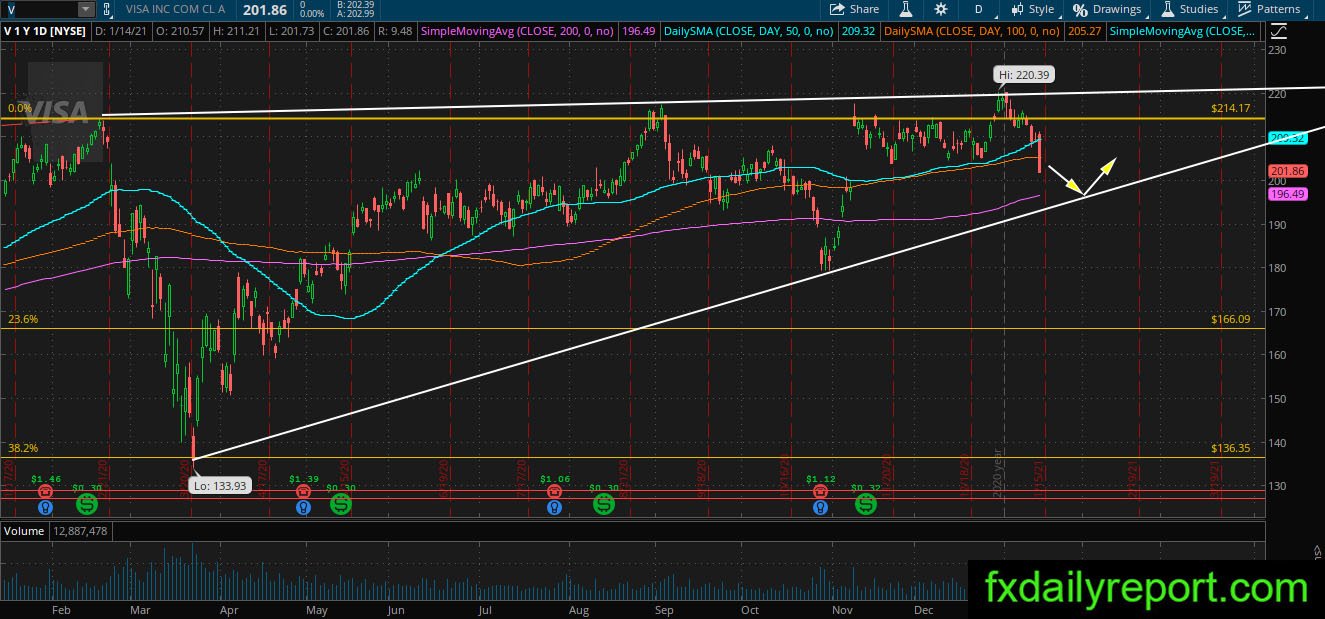The width and height of the screenshot is (1325, 619).
Task: Click the Volume study label
Action: point(23,531)
